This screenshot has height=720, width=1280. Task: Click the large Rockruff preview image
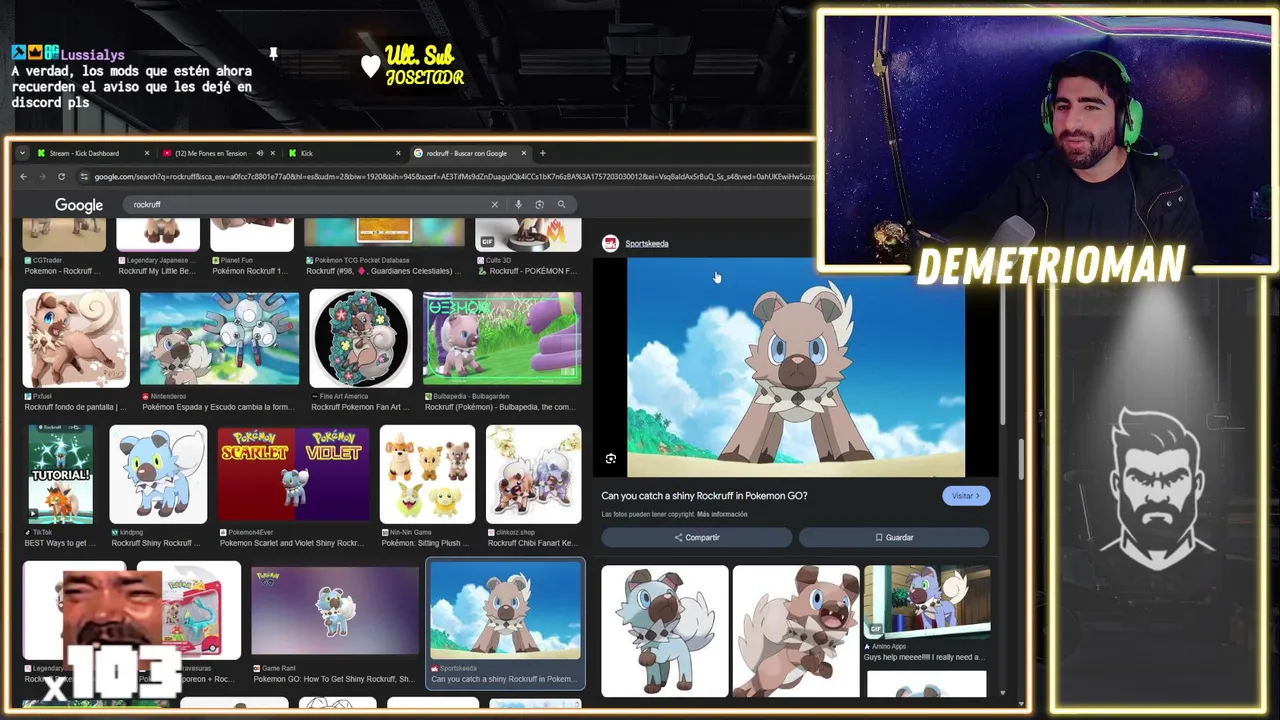click(x=796, y=367)
